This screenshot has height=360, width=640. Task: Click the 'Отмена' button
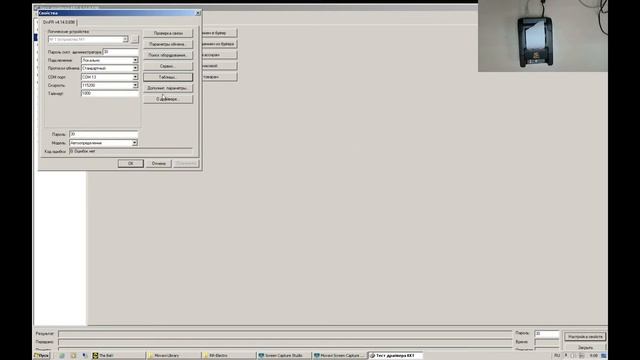(x=158, y=163)
